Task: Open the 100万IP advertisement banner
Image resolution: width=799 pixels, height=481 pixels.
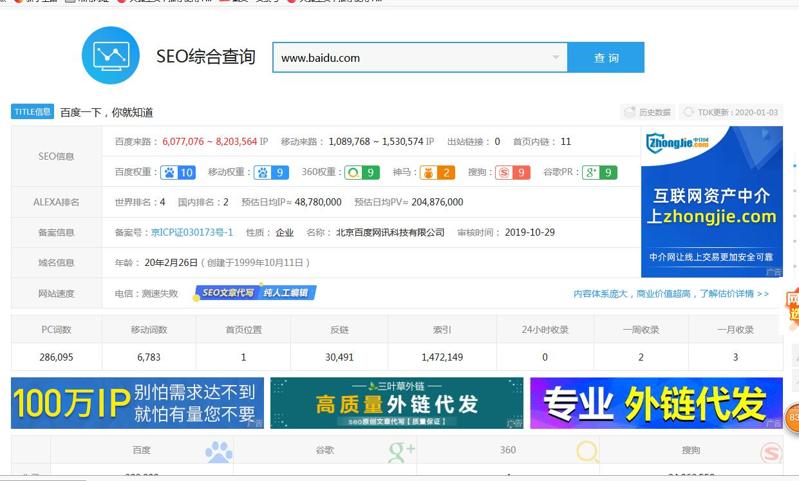Action: pyautogui.click(x=137, y=403)
